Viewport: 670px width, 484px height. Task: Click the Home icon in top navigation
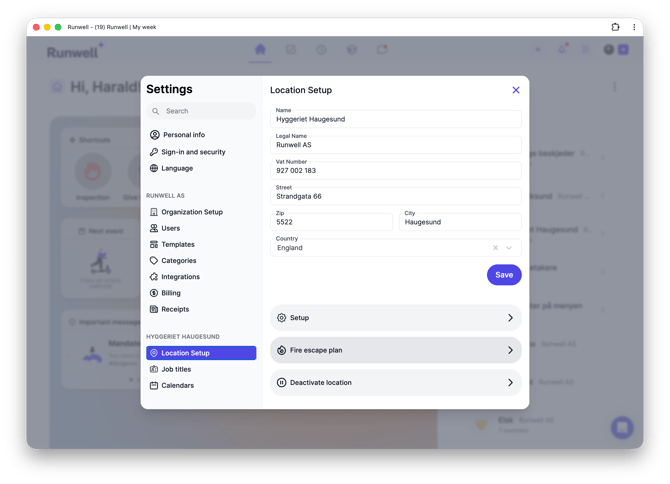[x=260, y=50]
